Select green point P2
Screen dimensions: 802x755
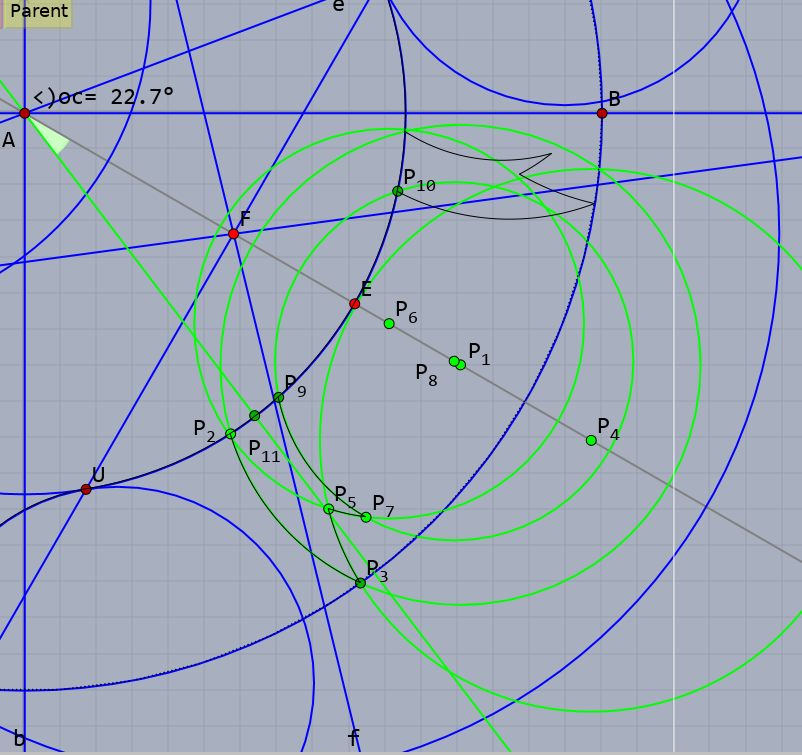tap(231, 434)
